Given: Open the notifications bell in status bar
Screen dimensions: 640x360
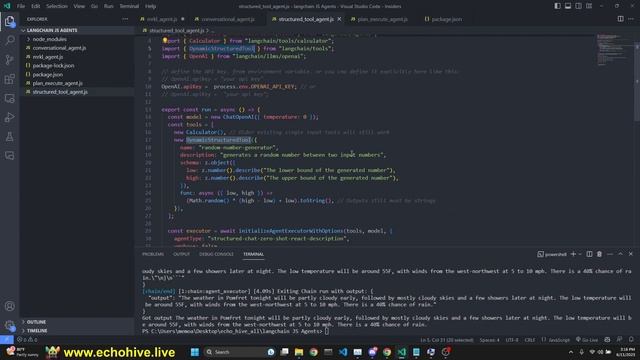Looking at the screenshot, I should (x=631, y=340).
